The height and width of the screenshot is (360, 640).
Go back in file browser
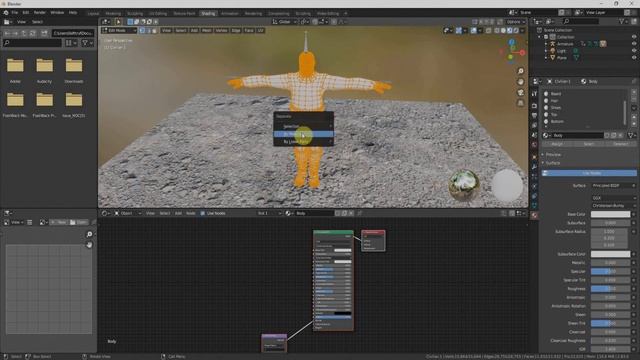pos(7,33)
